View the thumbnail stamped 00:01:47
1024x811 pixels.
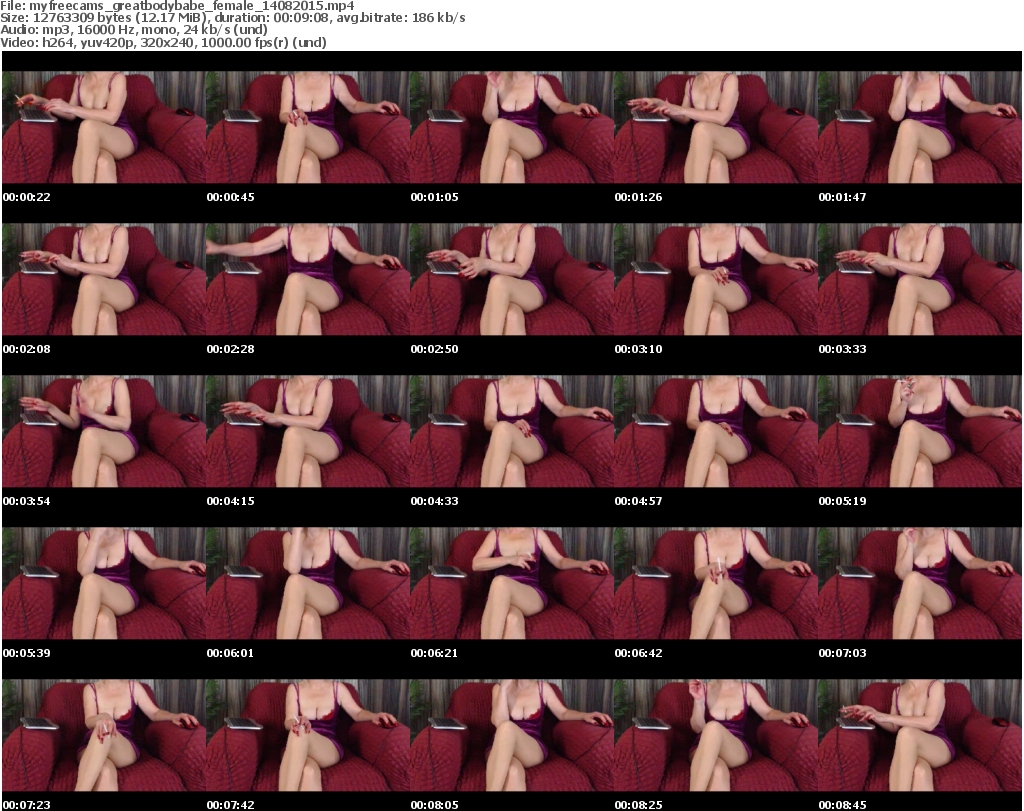[x=920, y=127]
